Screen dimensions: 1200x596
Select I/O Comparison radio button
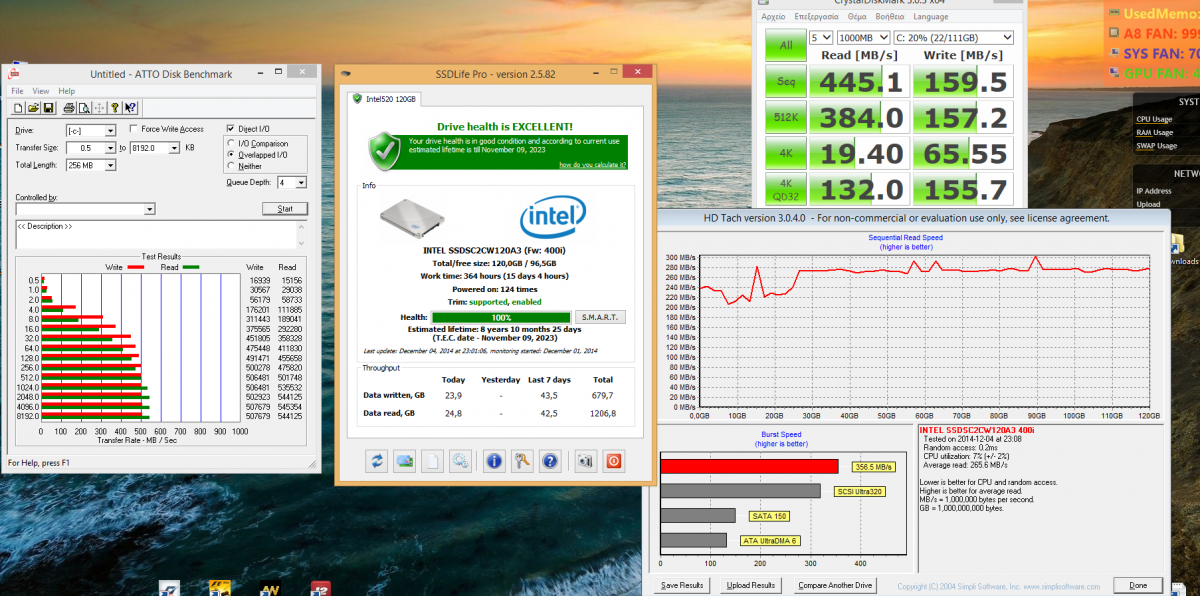click(x=231, y=143)
